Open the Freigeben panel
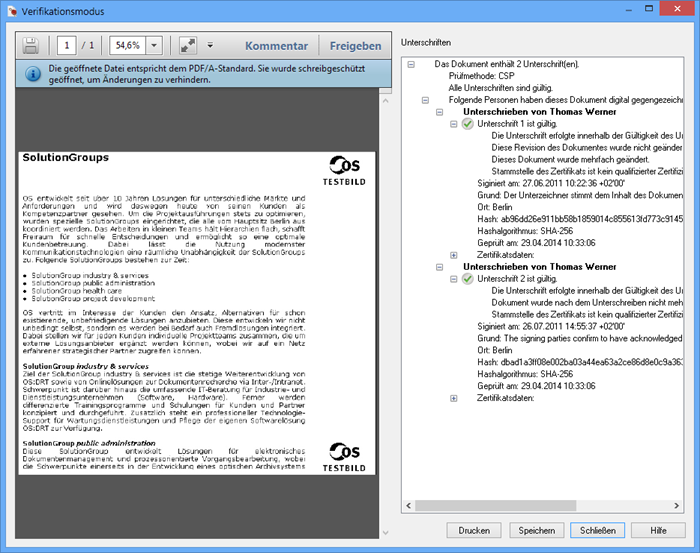Image resolution: width=700 pixels, height=553 pixels. point(355,46)
